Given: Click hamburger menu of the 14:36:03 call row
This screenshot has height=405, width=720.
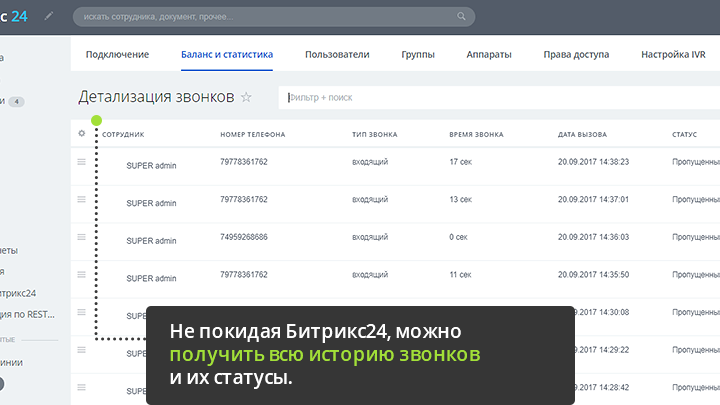Looking at the screenshot, I should [x=82, y=237].
